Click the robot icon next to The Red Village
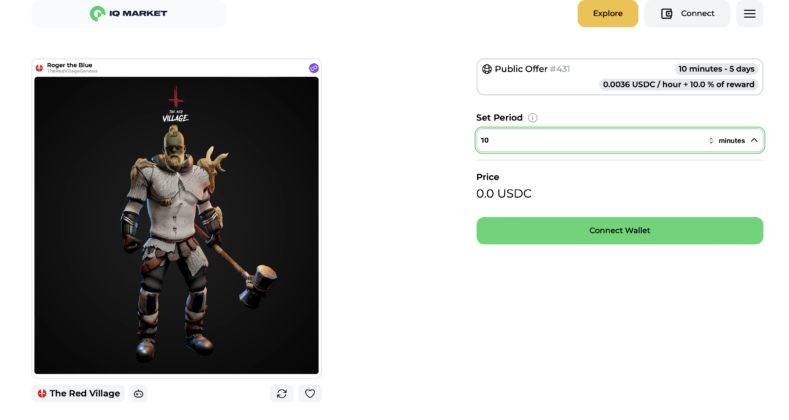 click(138, 393)
